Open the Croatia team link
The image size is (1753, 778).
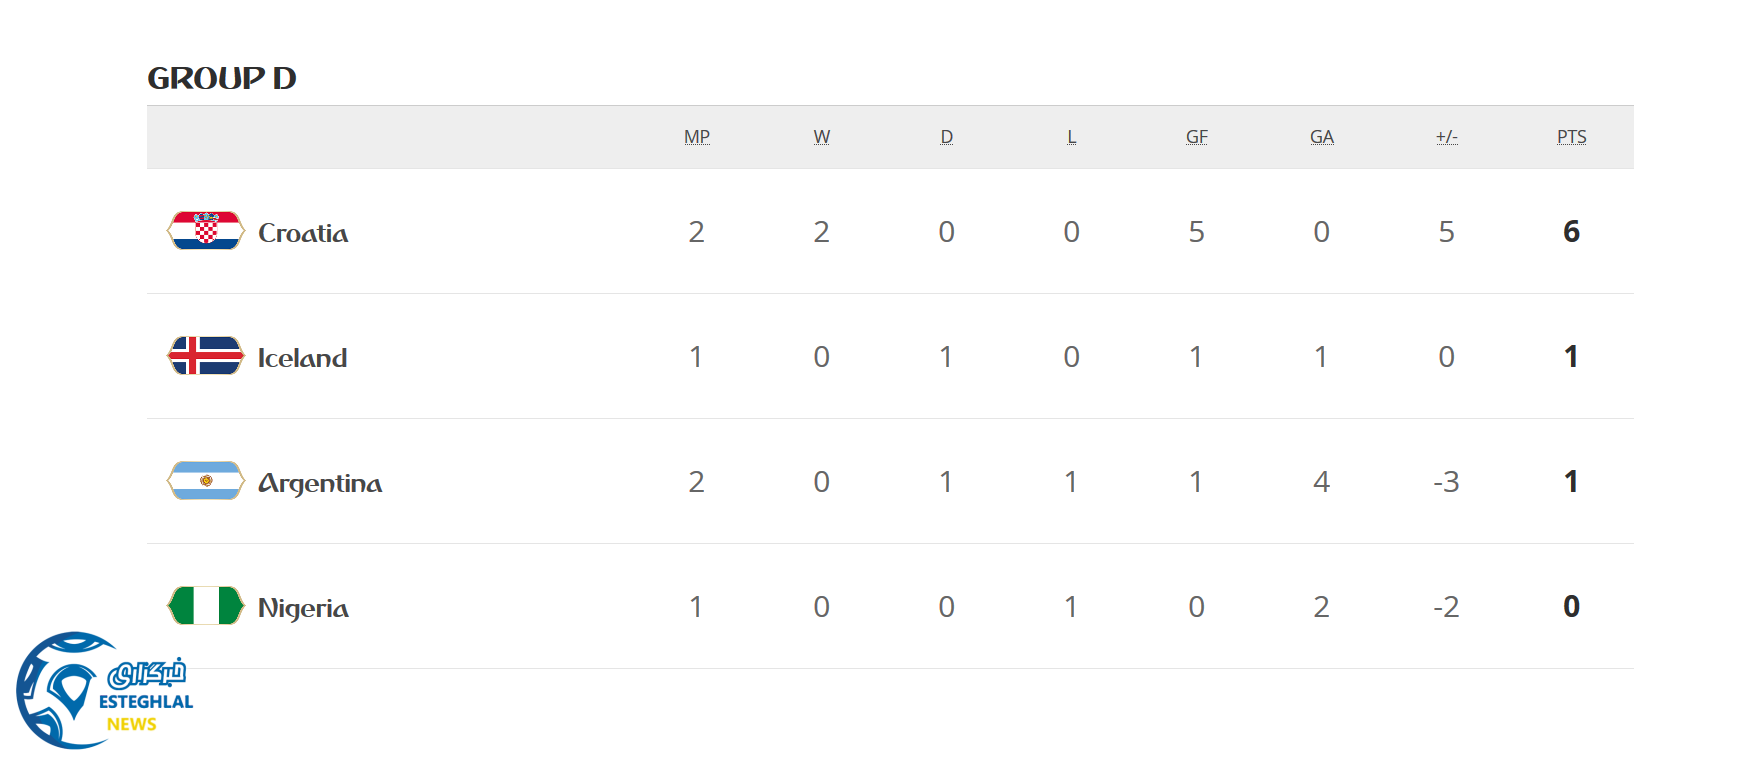coord(303,233)
